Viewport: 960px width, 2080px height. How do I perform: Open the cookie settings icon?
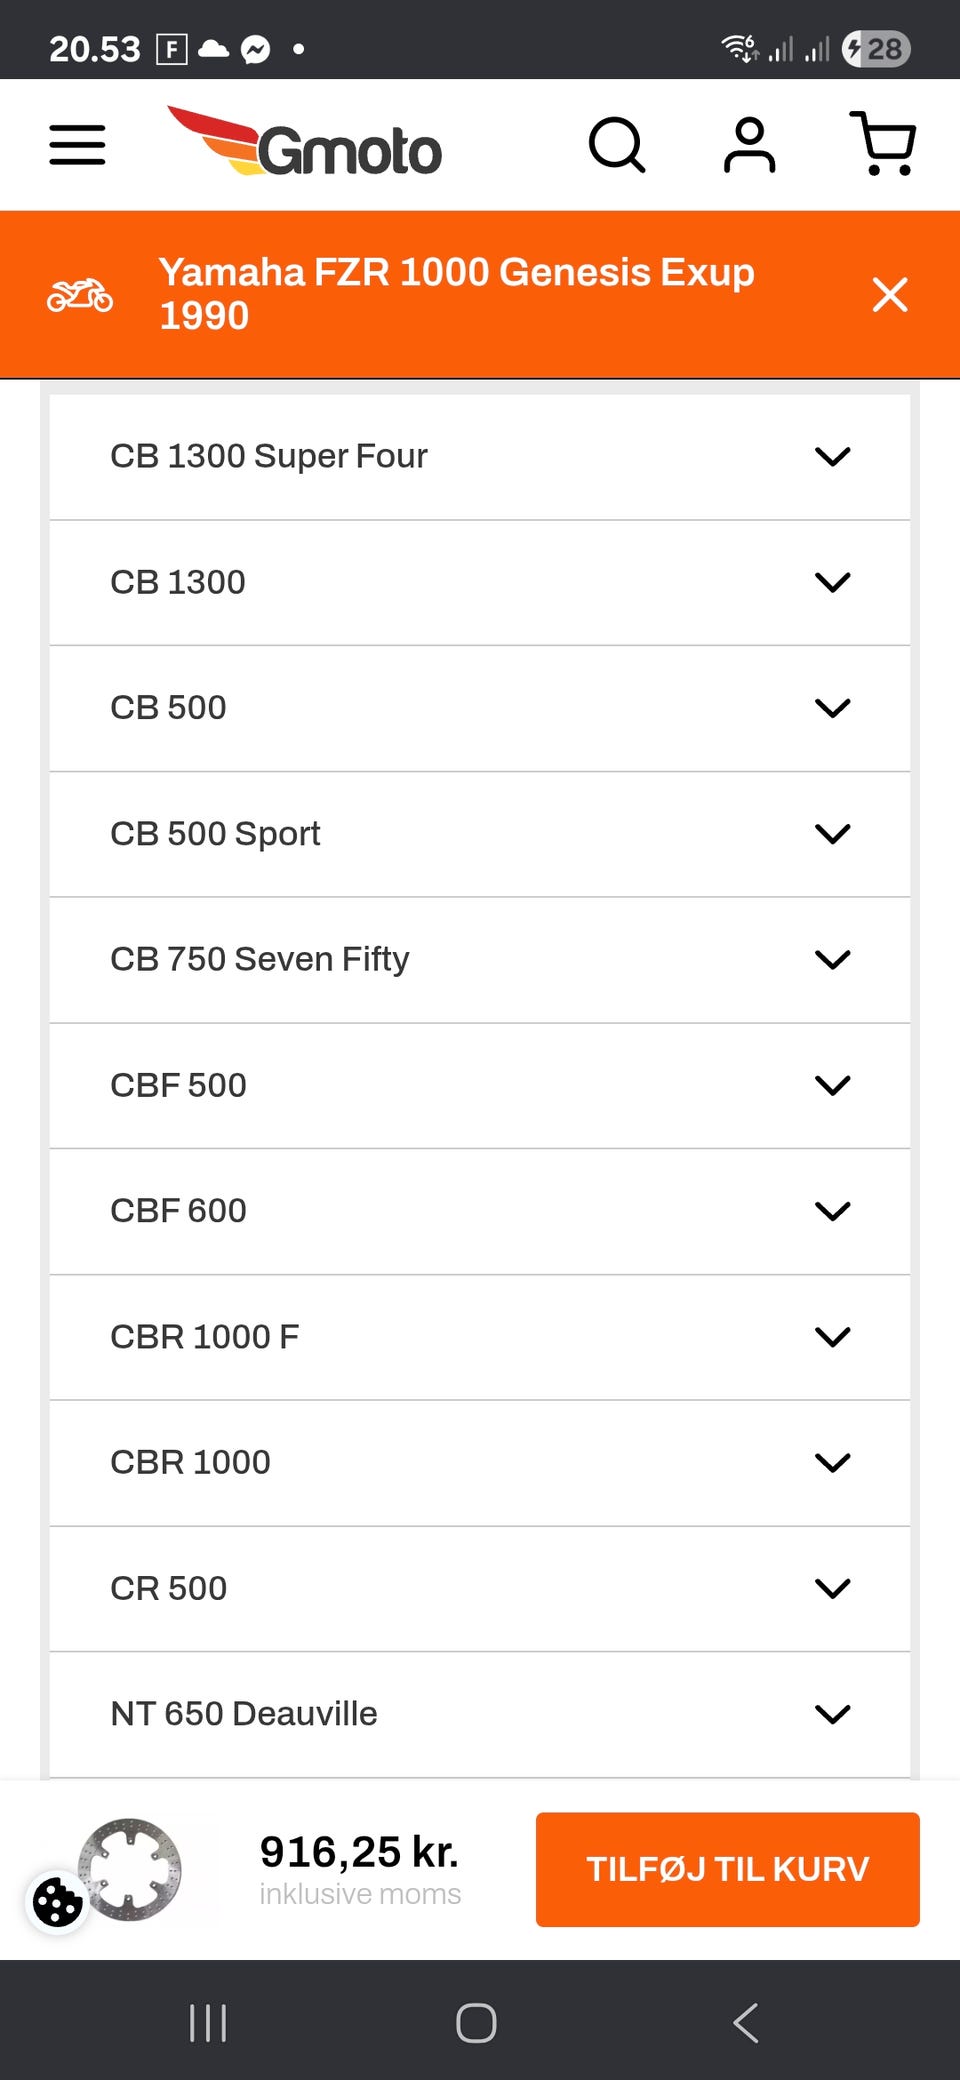pyautogui.click(x=57, y=1901)
